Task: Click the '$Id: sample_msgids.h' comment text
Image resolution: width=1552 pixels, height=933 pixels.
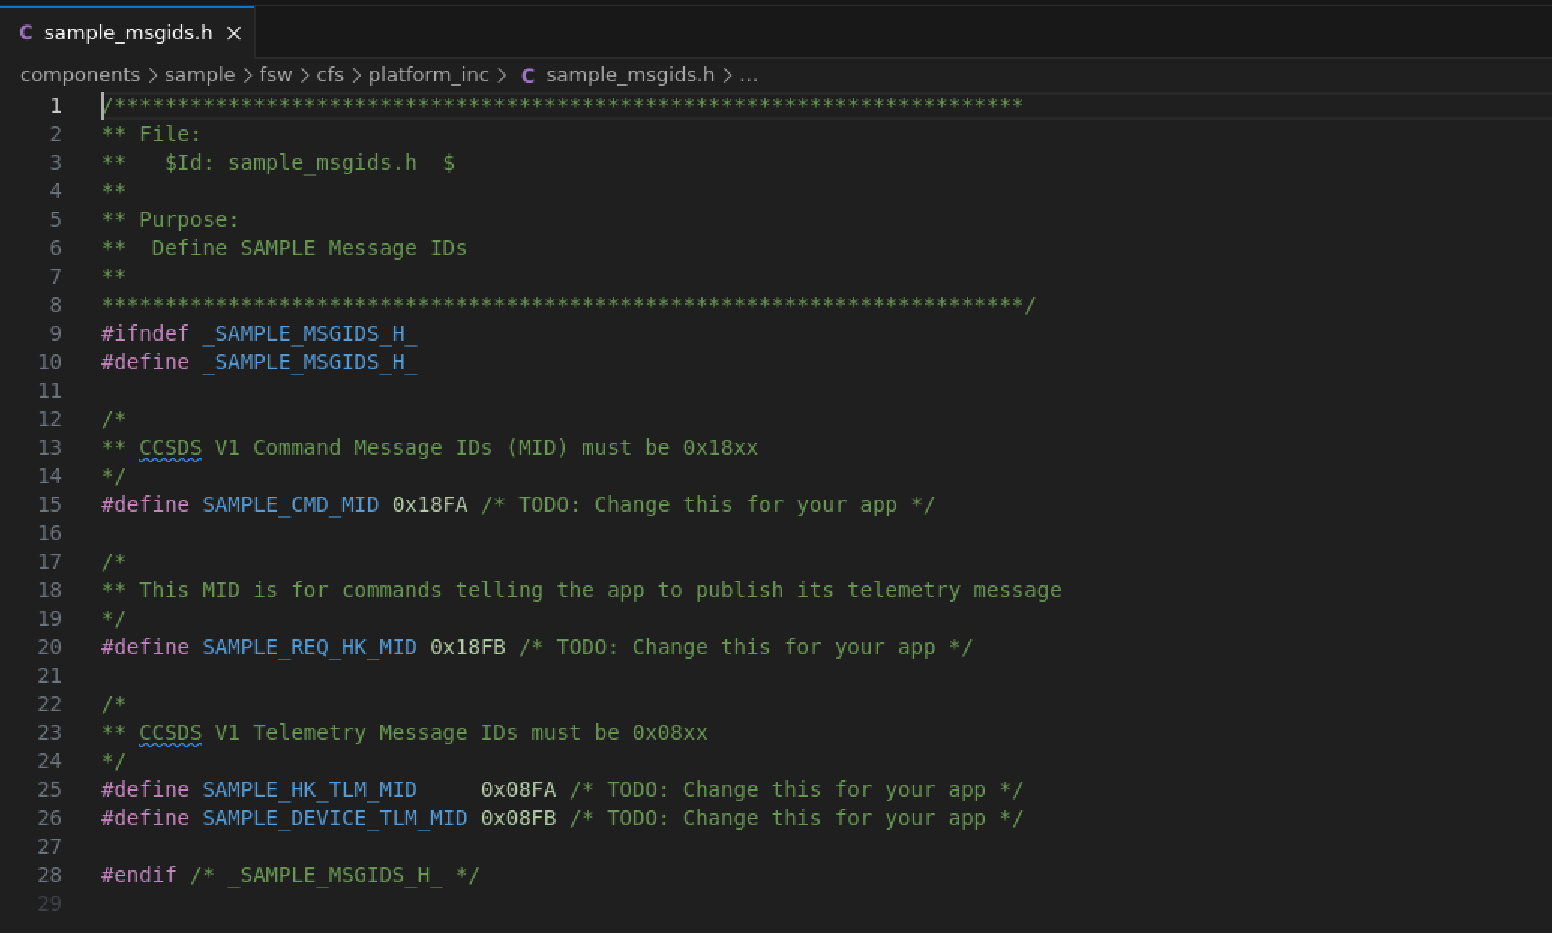Action: point(291,163)
